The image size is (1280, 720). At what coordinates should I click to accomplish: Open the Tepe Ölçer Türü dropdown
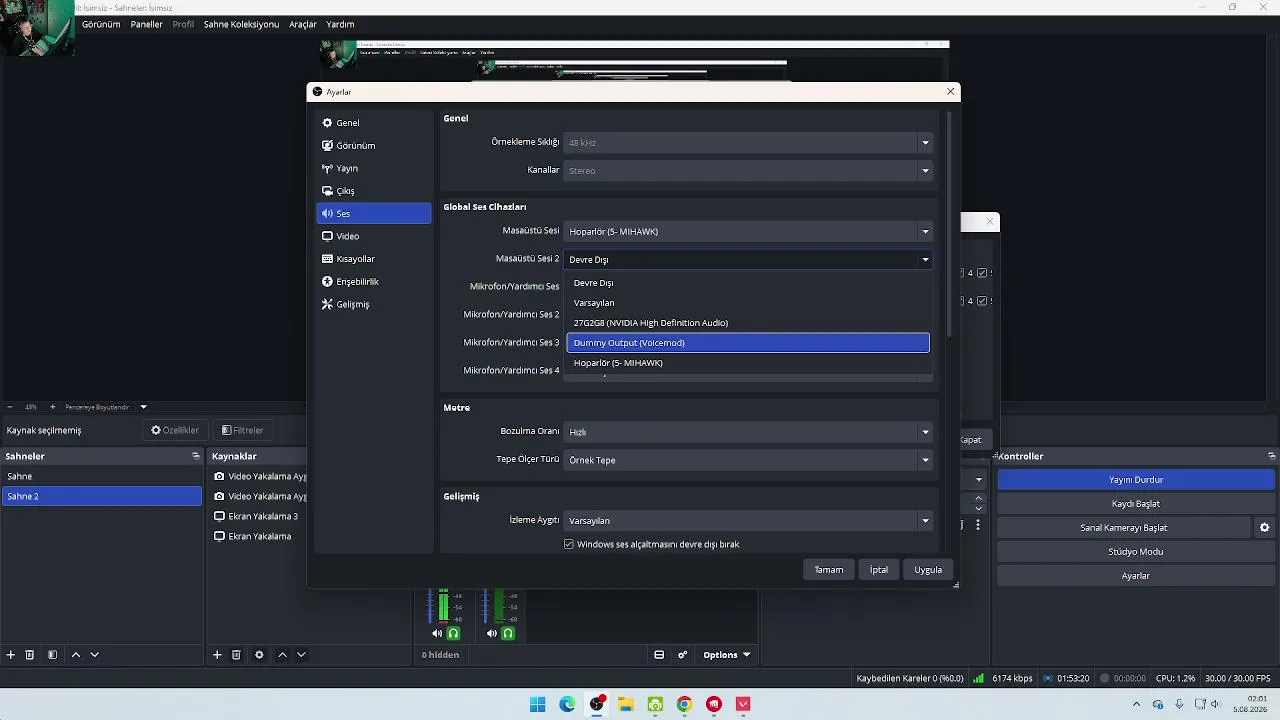click(748, 460)
